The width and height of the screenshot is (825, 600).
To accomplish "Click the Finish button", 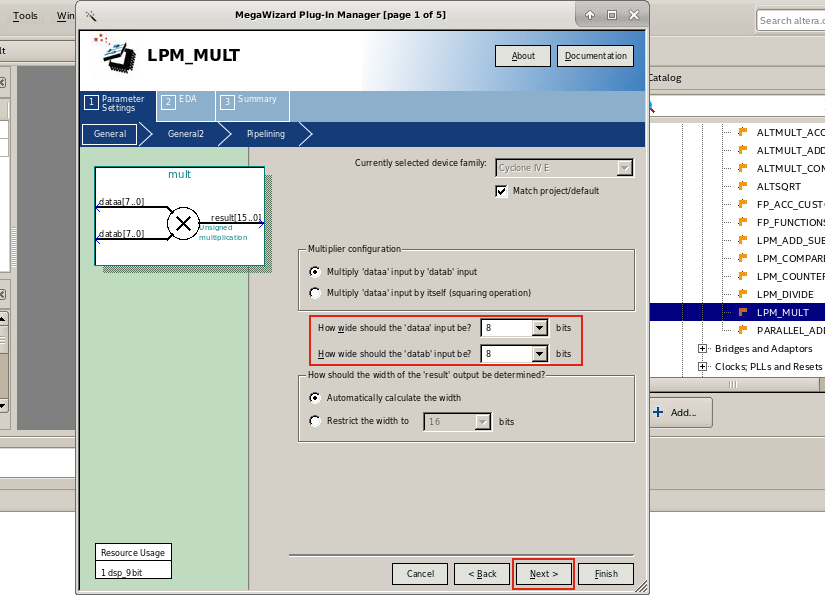I will tap(606, 574).
